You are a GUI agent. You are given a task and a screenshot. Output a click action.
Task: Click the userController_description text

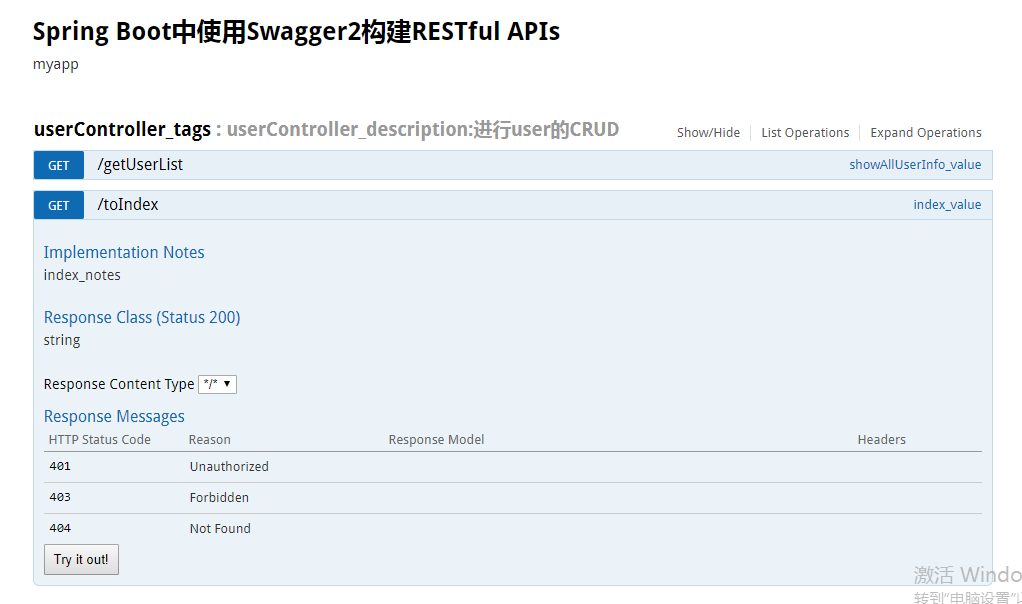coord(422,129)
